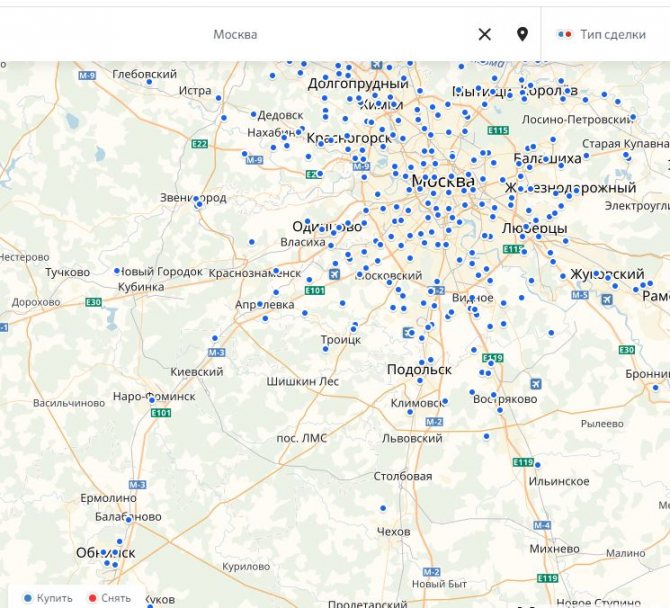Select the blue marker near Глебовский

pos(149,82)
